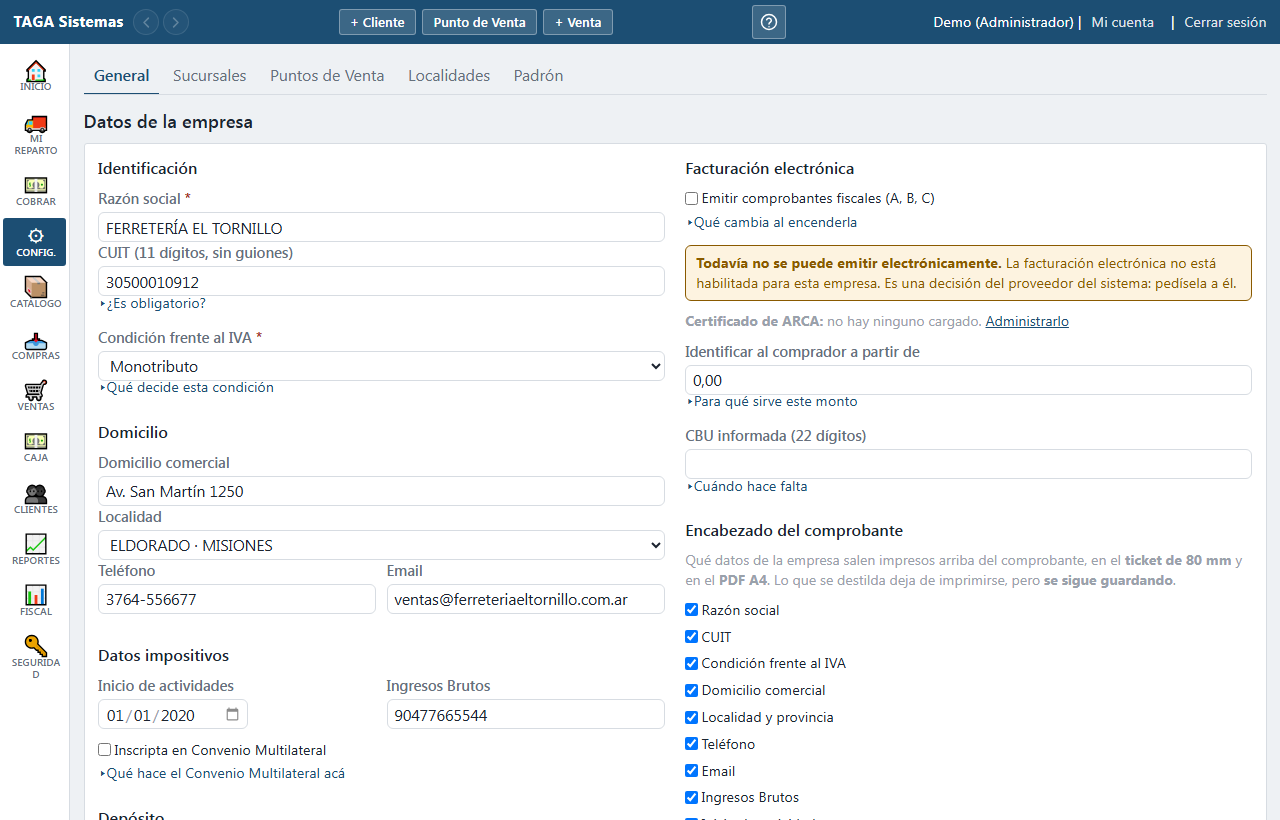The width and height of the screenshot is (1280, 820).
Task: Open the Ventas shopping cart icon
Action: (35, 396)
